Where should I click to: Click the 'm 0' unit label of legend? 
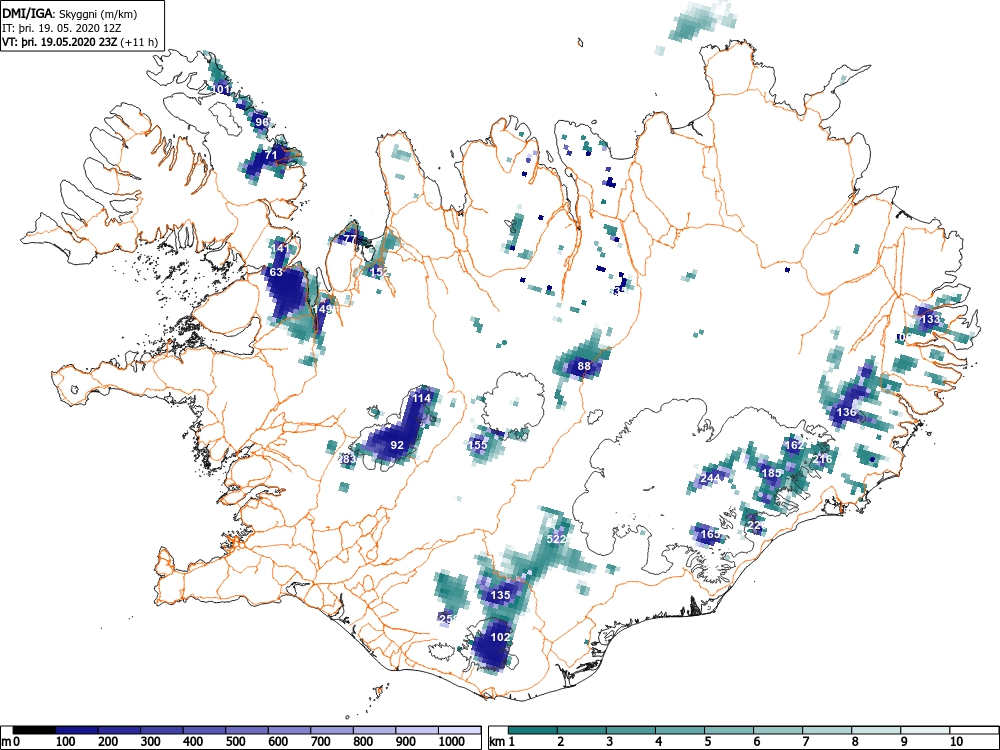coord(11,742)
